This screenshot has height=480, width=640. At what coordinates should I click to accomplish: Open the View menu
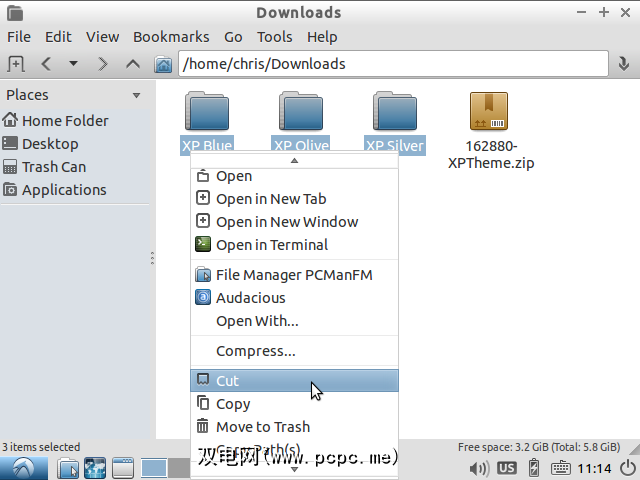102,37
